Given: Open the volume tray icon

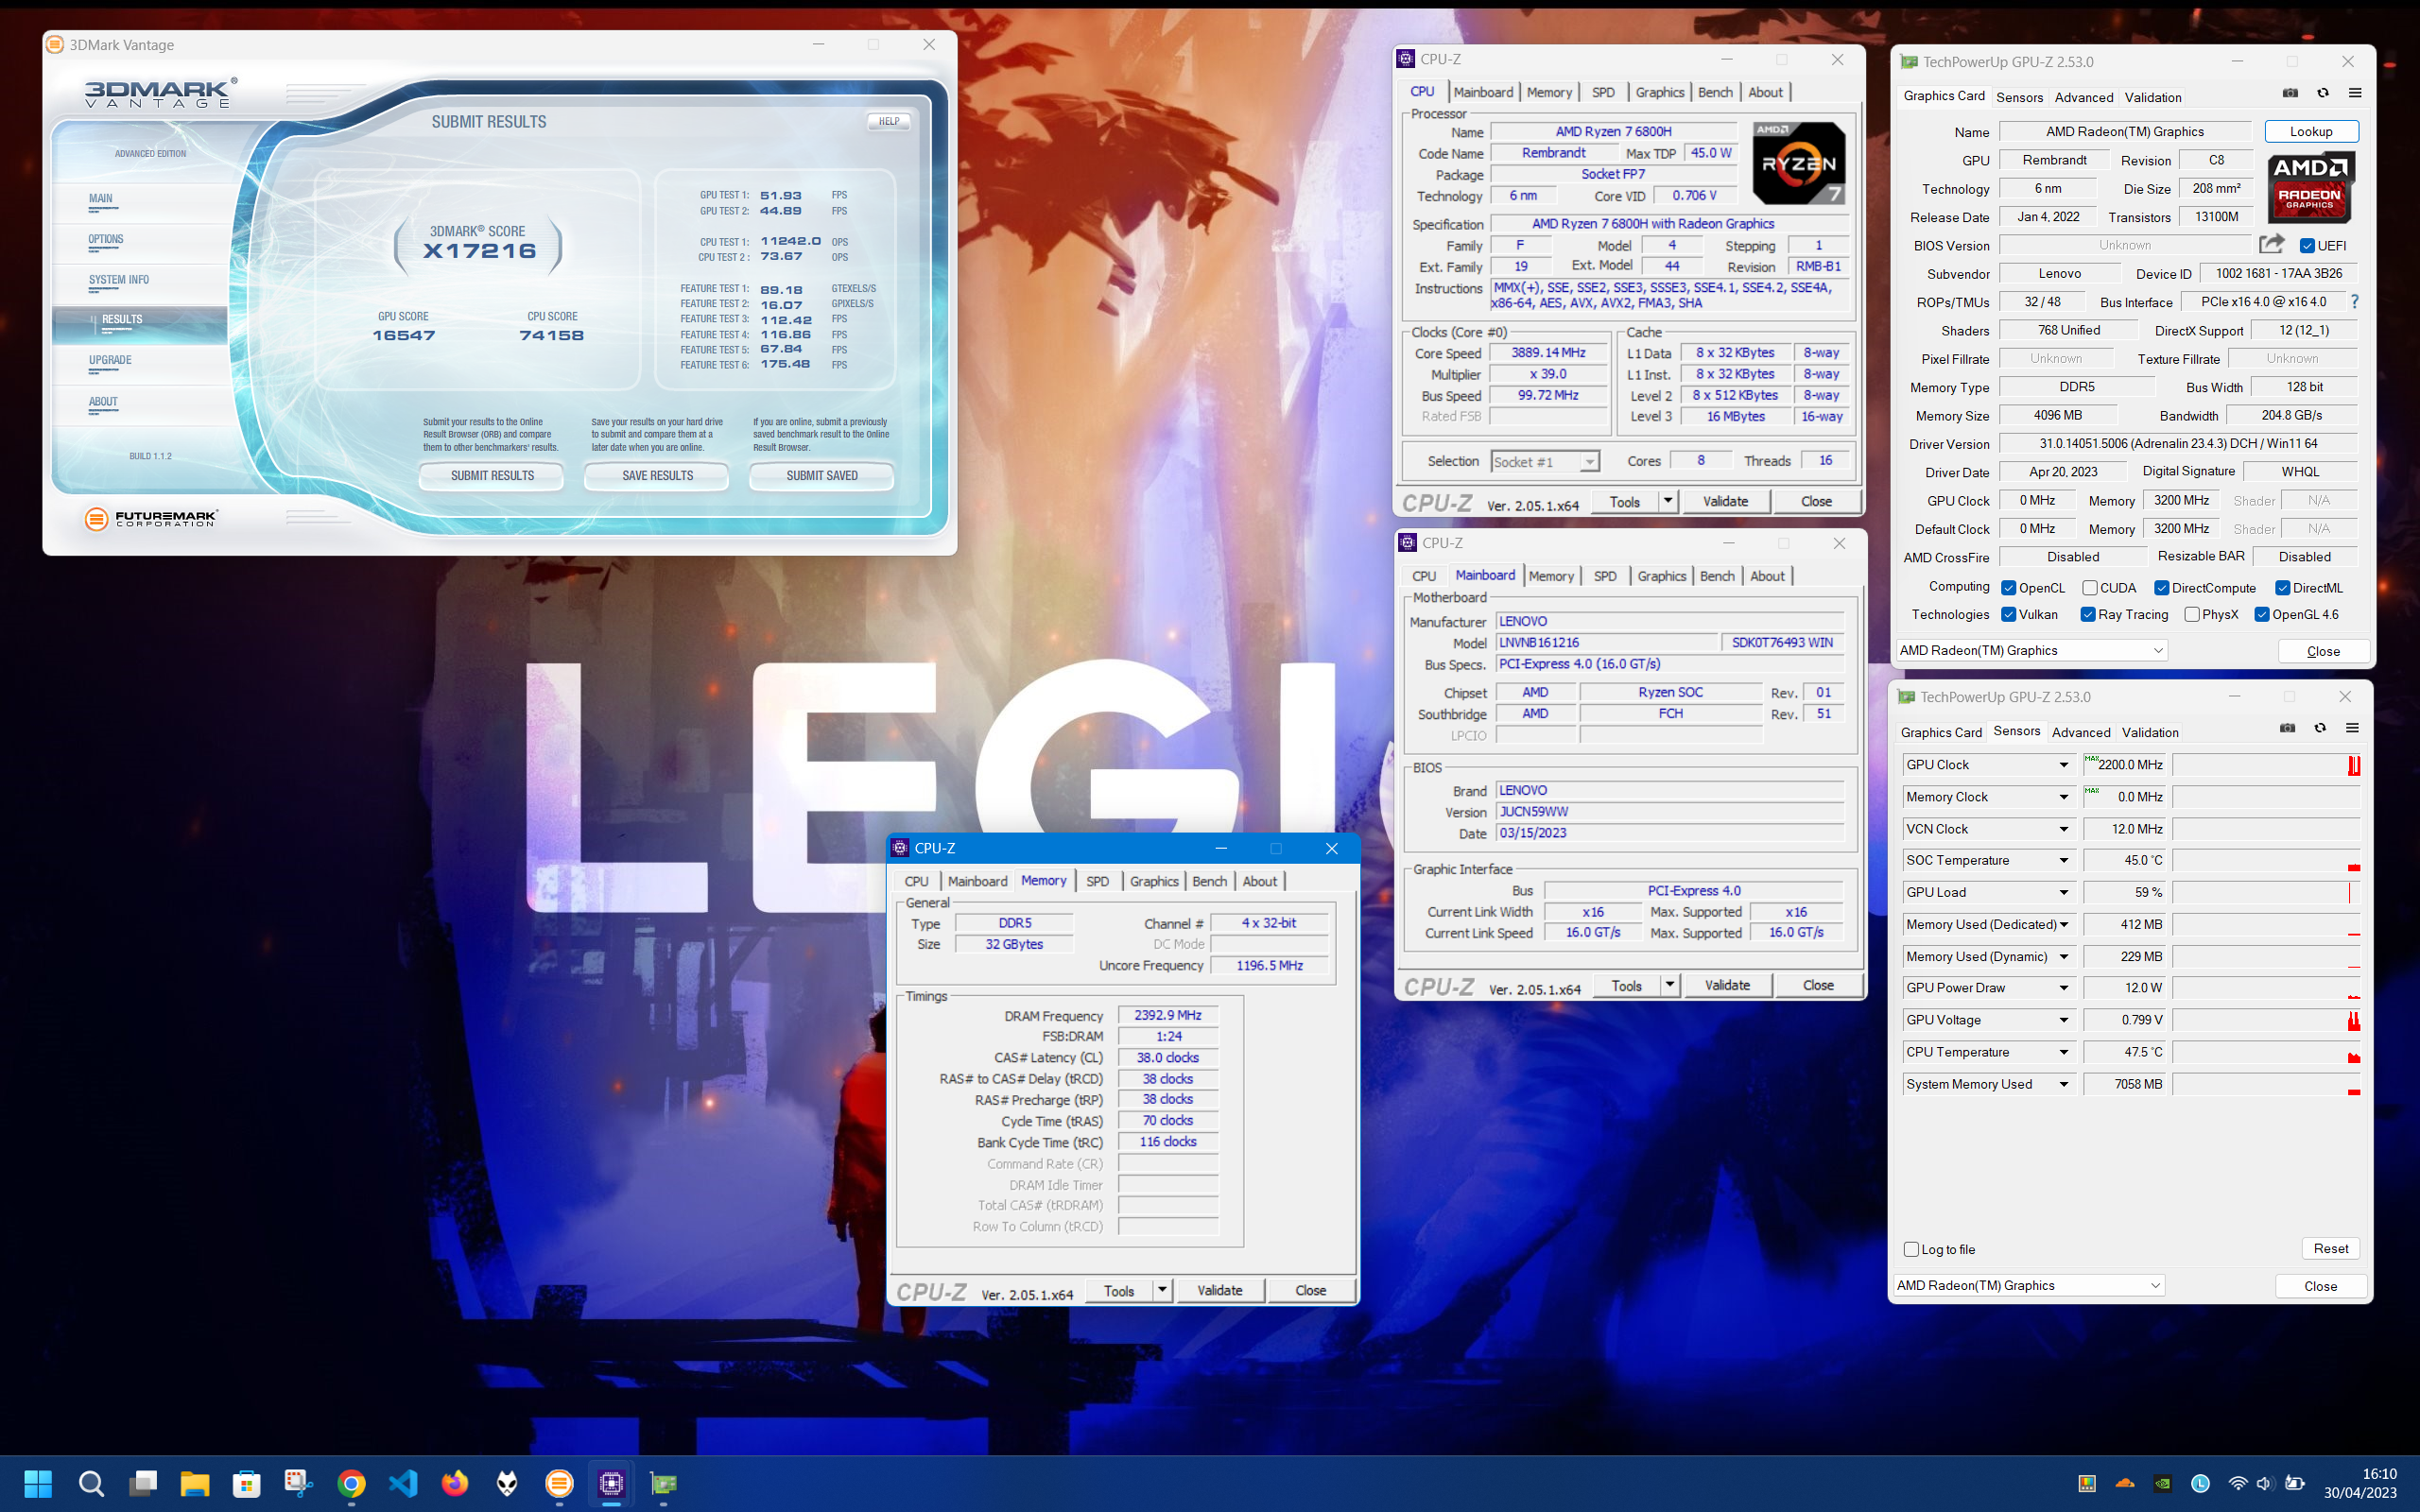Looking at the screenshot, I should (x=2265, y=1483).
